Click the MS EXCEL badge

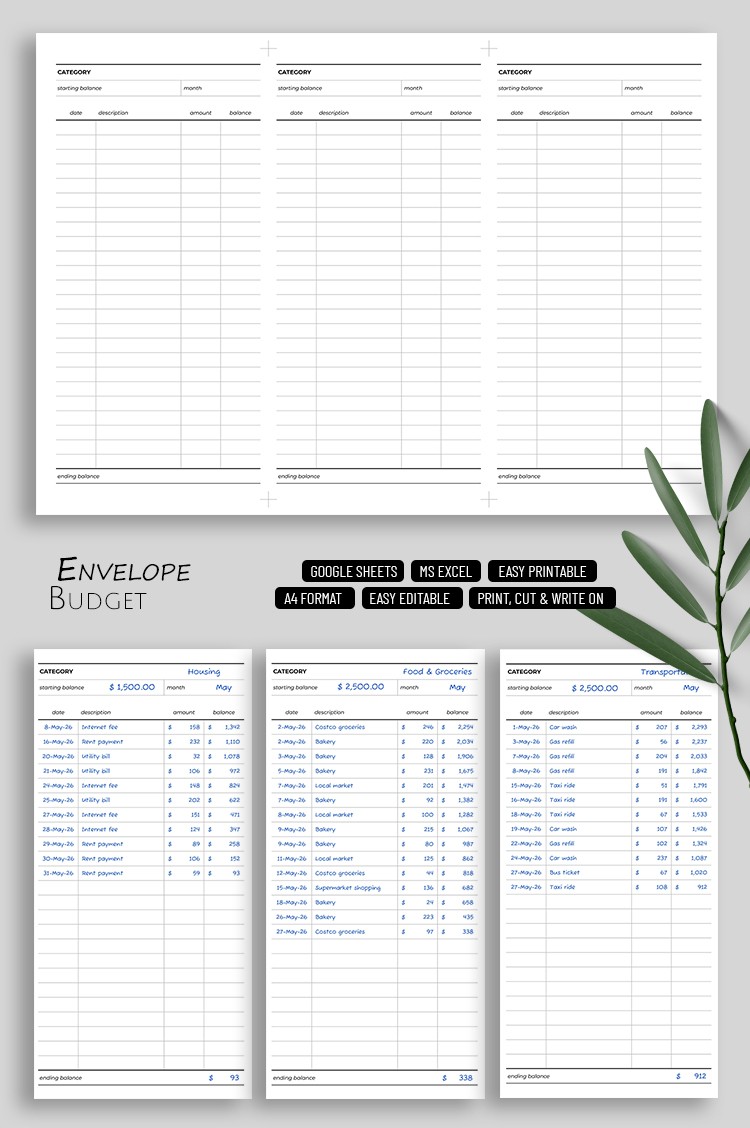446,571
